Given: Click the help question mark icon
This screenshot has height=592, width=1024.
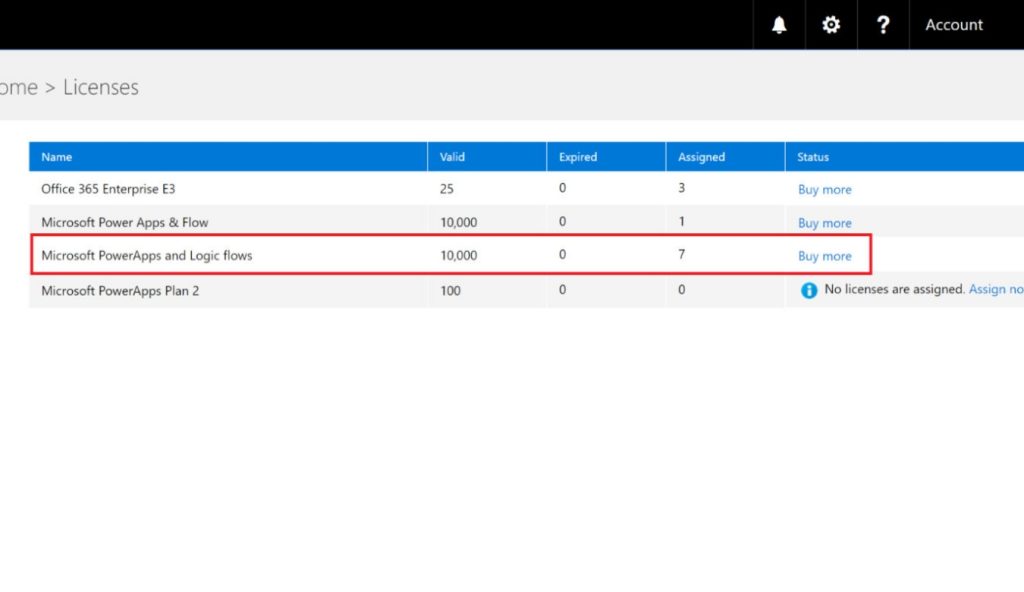Looking at the screenshot, I should (x=883, y=25).
